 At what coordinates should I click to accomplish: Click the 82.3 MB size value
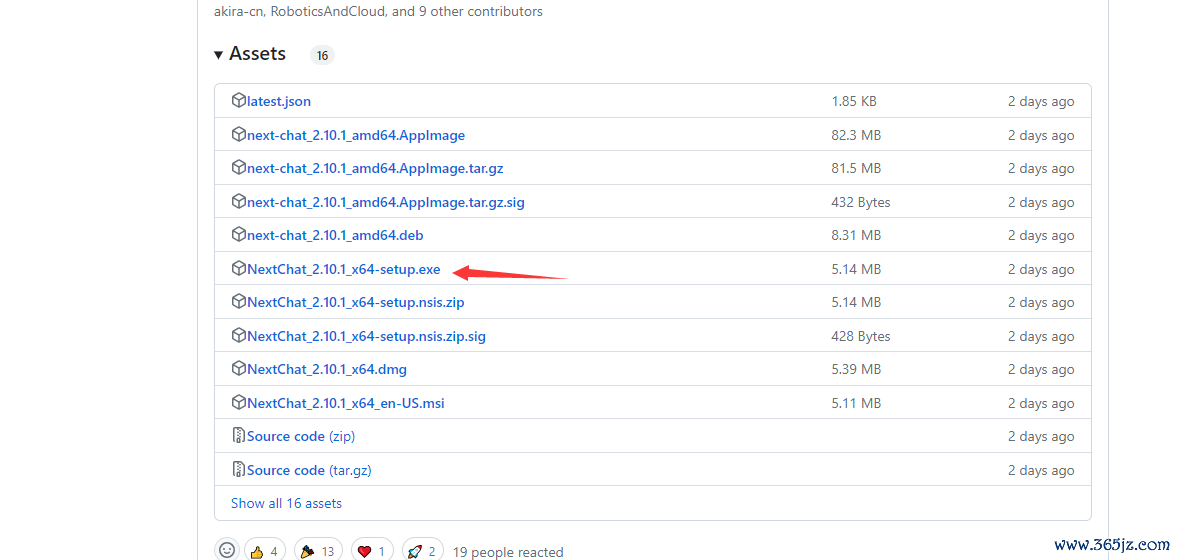(856, 135)
